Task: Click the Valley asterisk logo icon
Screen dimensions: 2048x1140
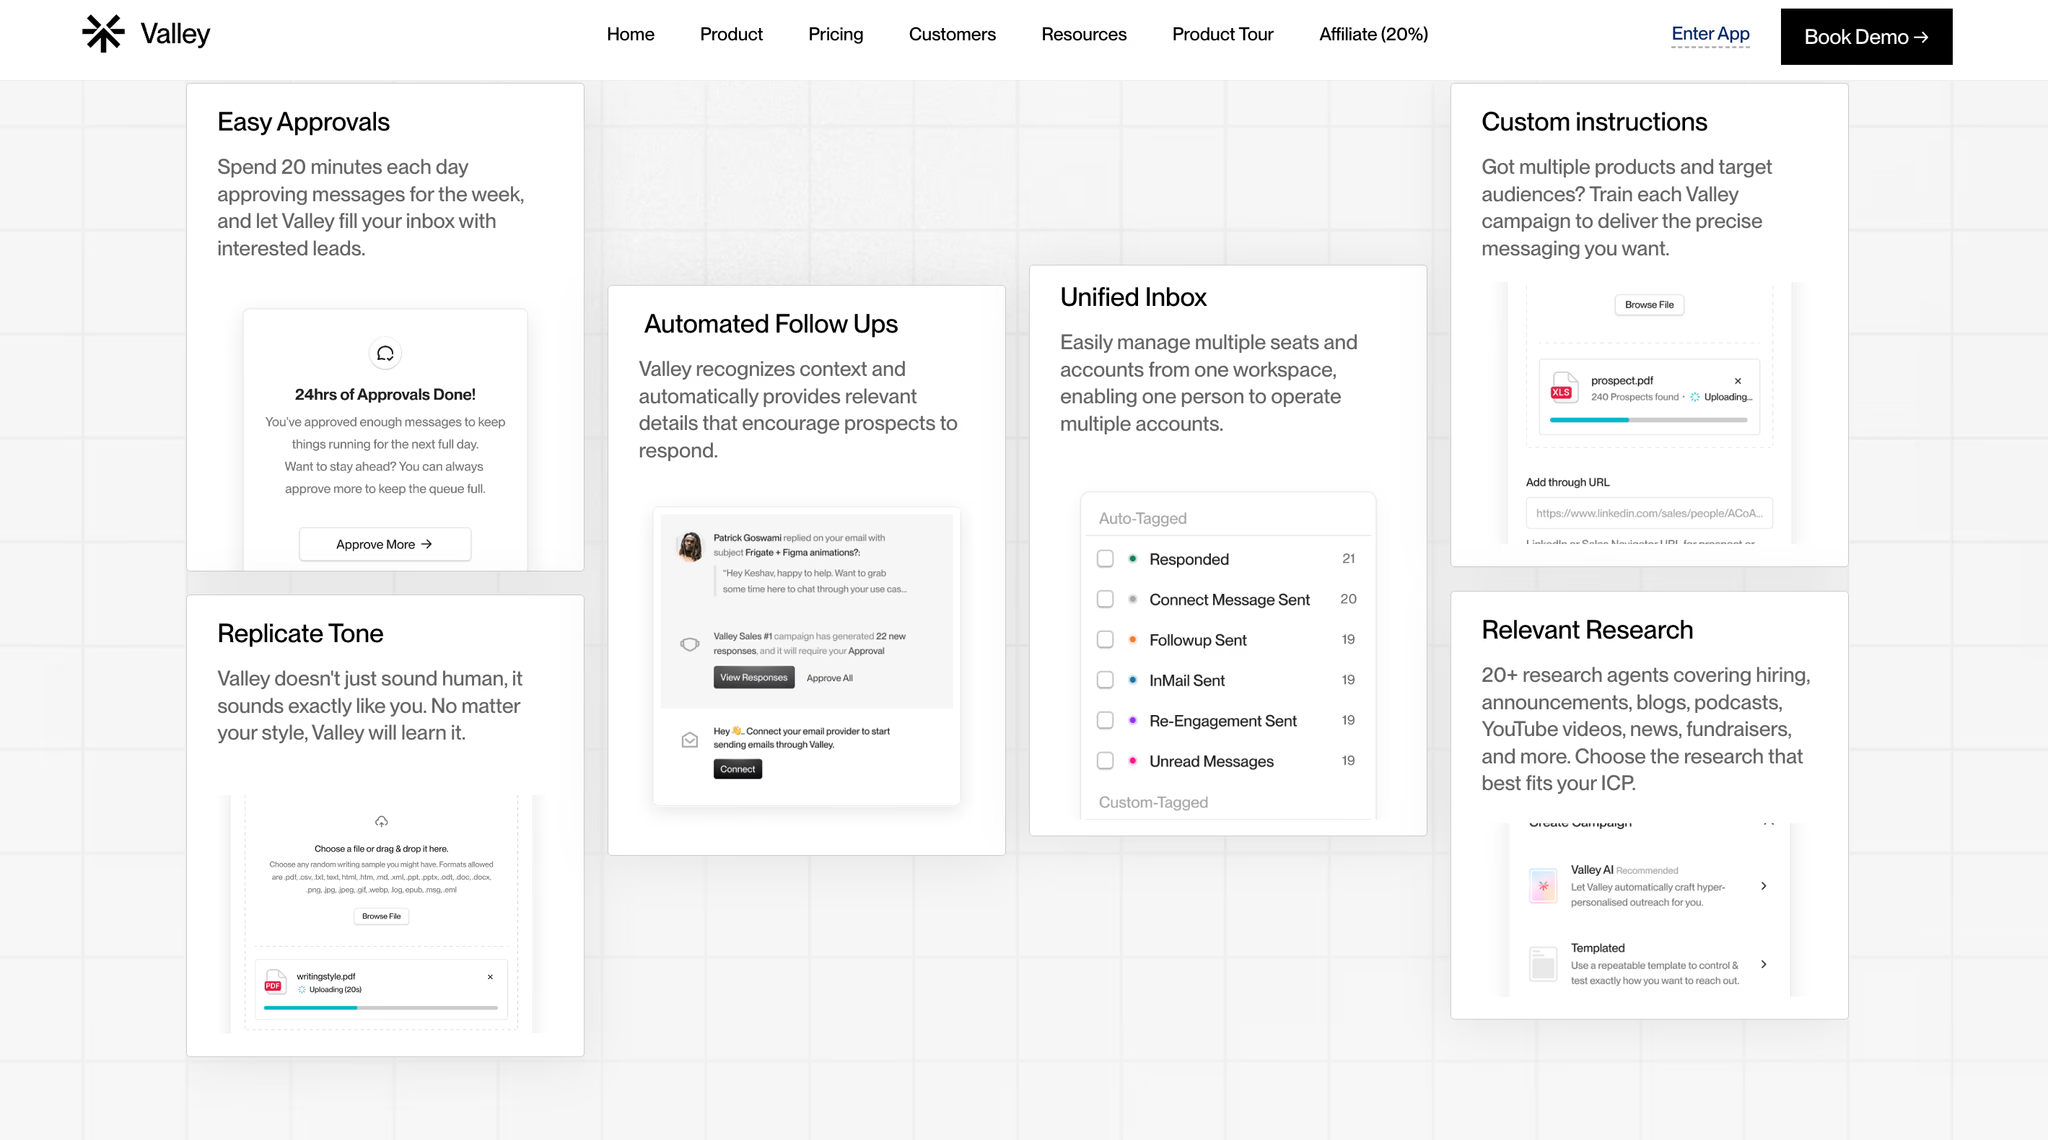Action: click(x=103, y=34)
